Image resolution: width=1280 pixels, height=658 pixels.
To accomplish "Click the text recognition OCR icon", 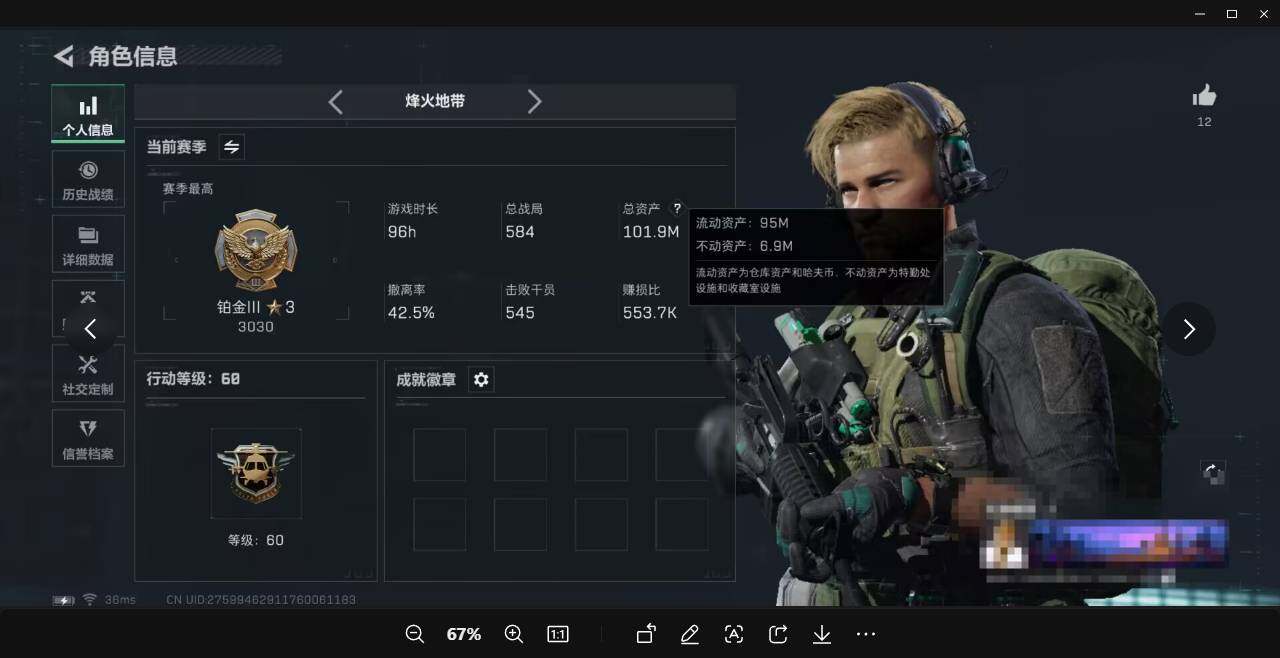I will click(x=734, y=634).
